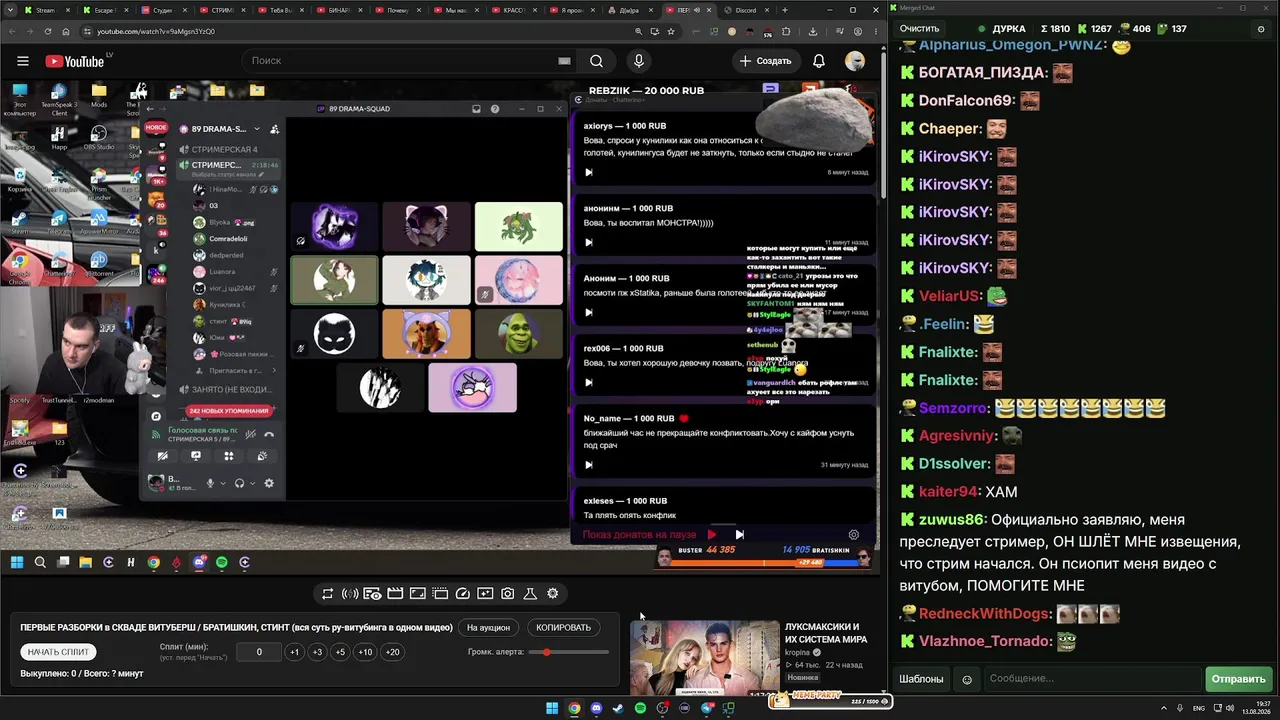Viewport: 1280px width, 720px height.
Task: Switch to the БИНАР browser tab
Action: 341,10
